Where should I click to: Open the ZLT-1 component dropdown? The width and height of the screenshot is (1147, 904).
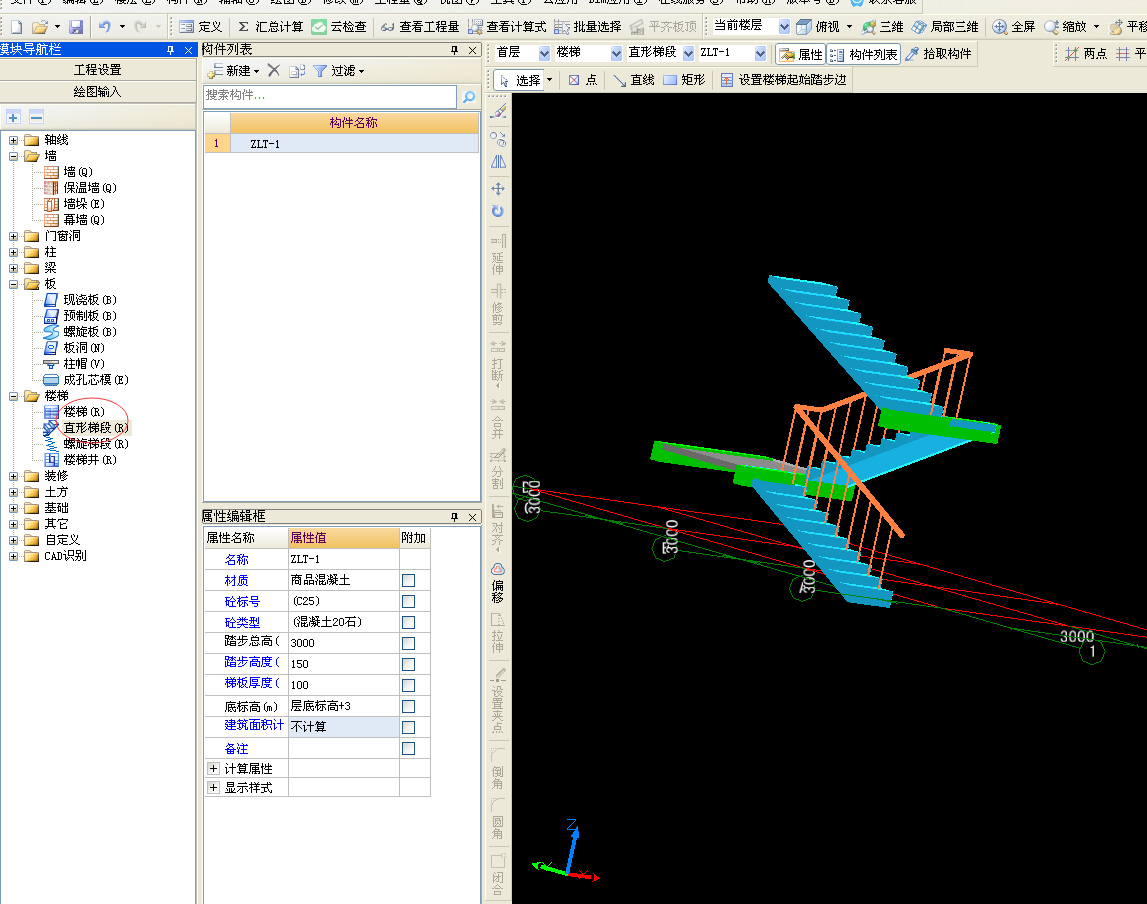[760, 53]
